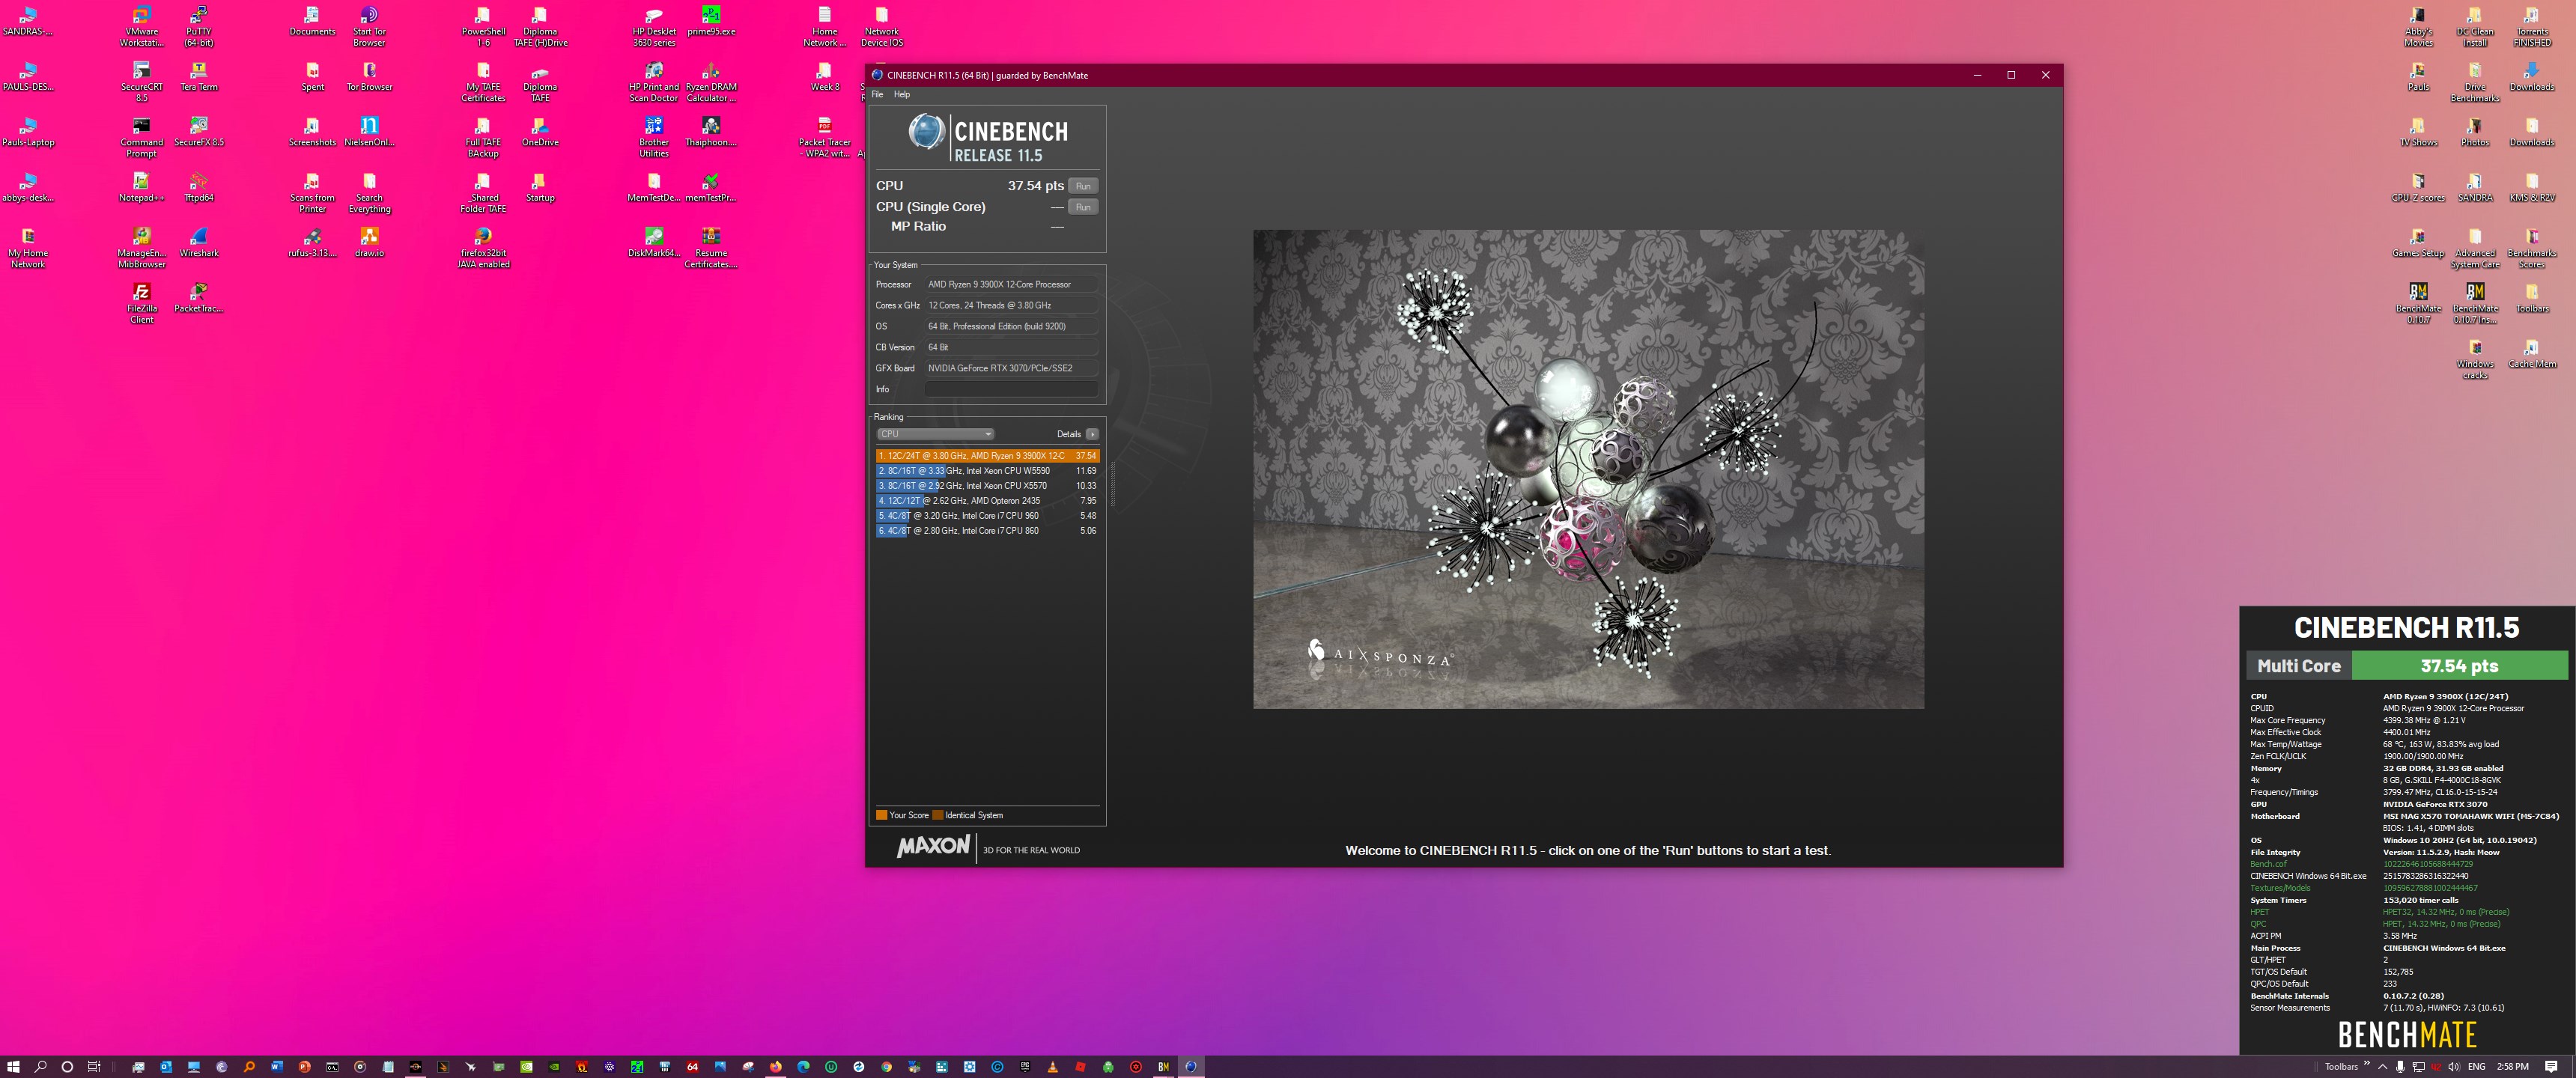
Task: Show hidden system tray icons
Action: click(x=2383, y=1067)
